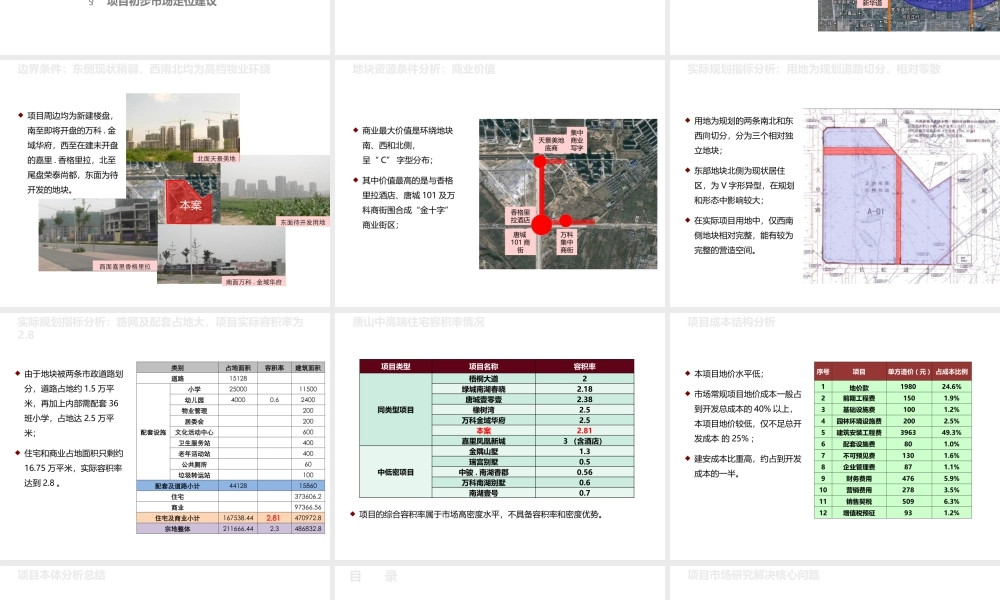Viewport: 1000px width, 600px height.
Task: Click the red 本案 site label
Action: 190,205
